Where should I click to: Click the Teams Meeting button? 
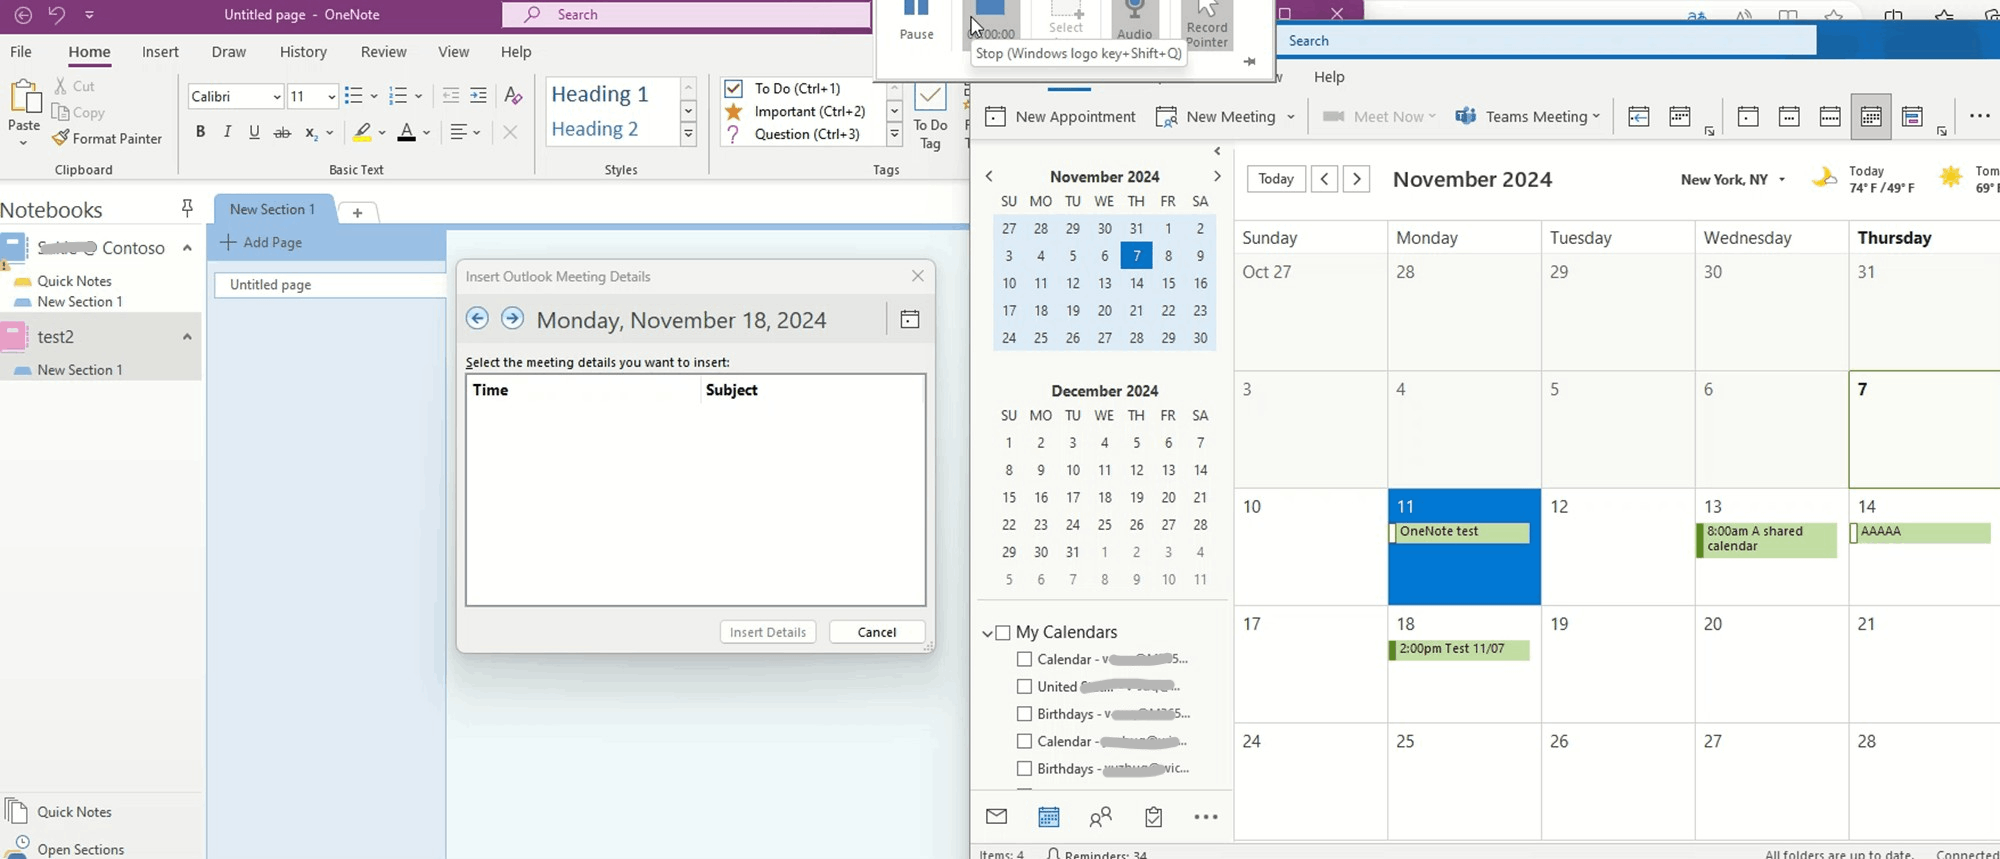coord(1527,117)
